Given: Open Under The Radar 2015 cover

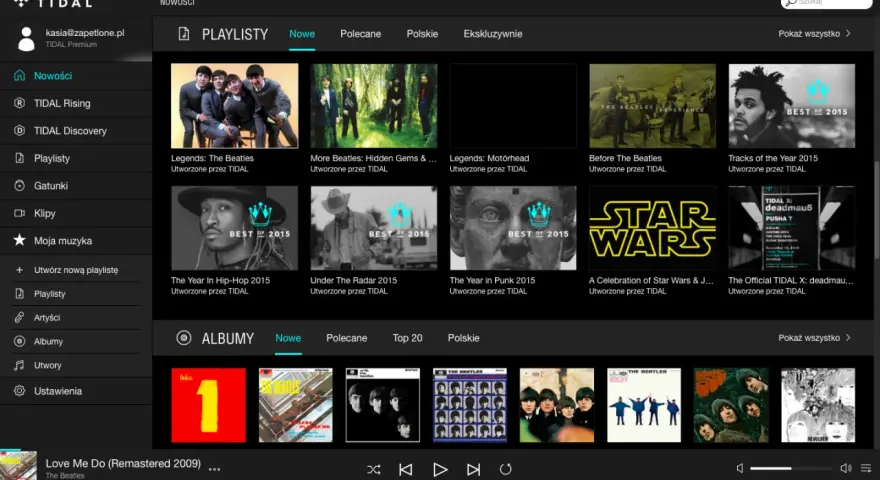Looking at the screenshot, I should click(374, 228).
